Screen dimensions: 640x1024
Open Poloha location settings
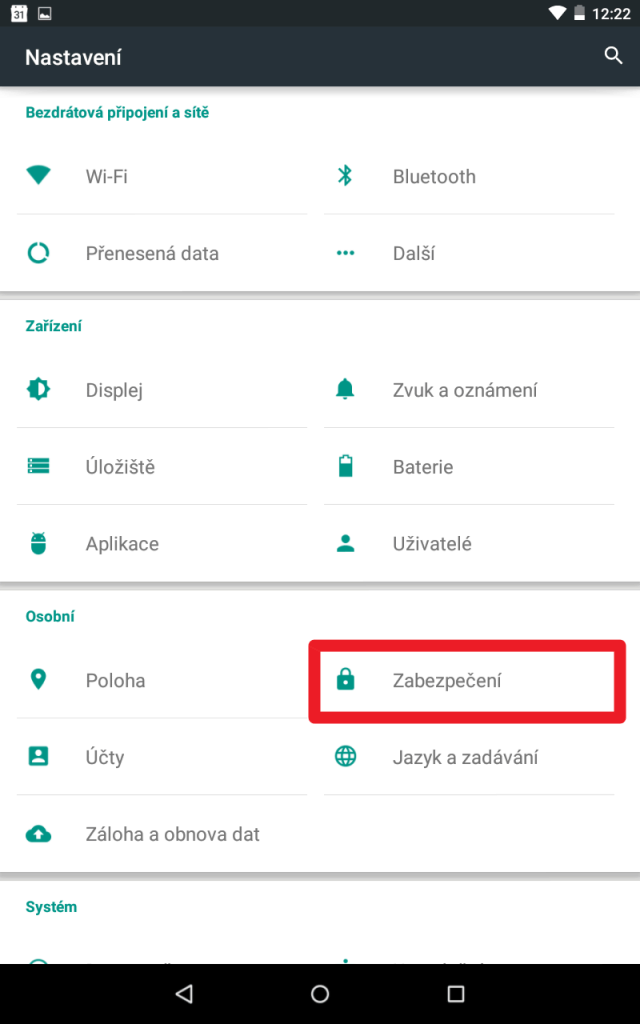(x=162, y=680)
